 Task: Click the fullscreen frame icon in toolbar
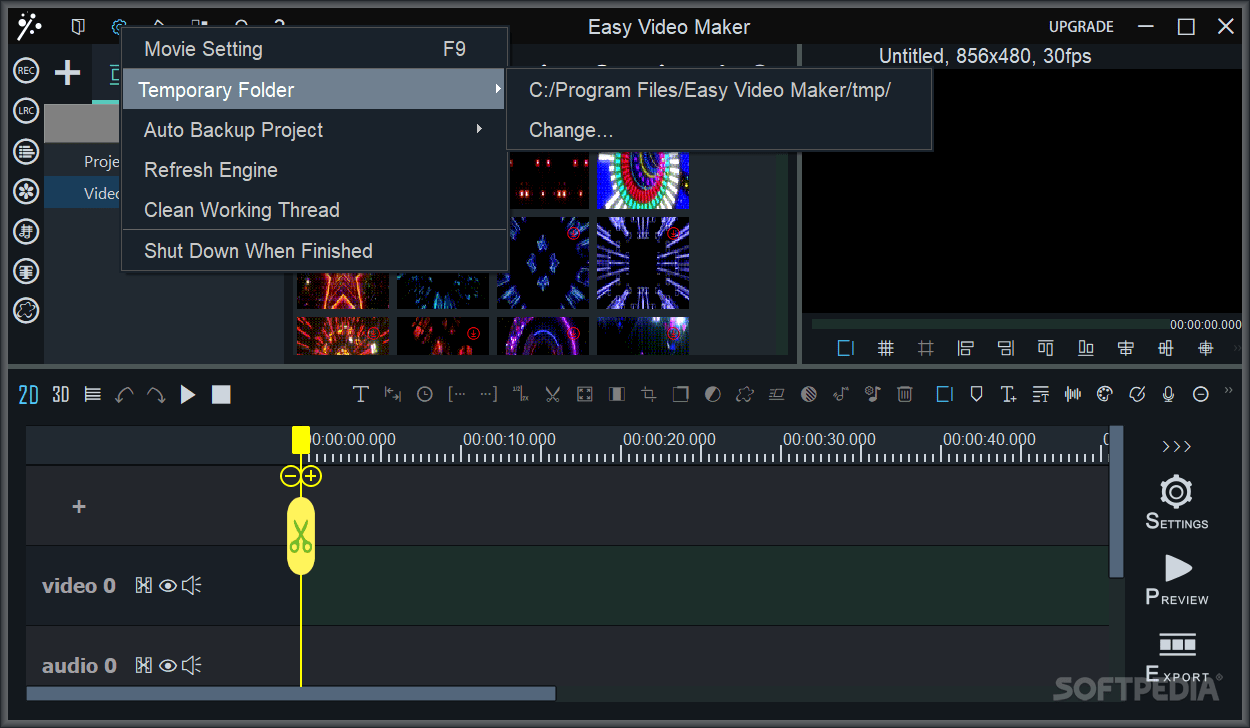(584, 394)
